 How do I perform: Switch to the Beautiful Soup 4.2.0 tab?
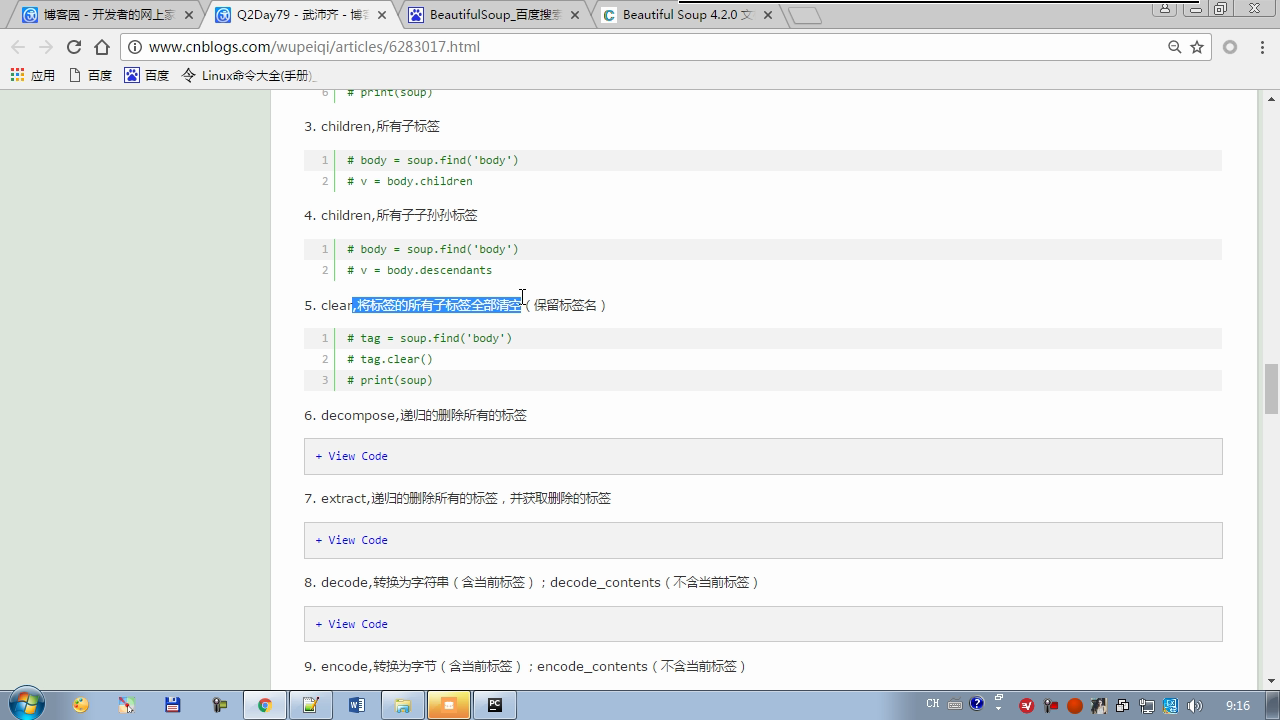click(678, 15)
